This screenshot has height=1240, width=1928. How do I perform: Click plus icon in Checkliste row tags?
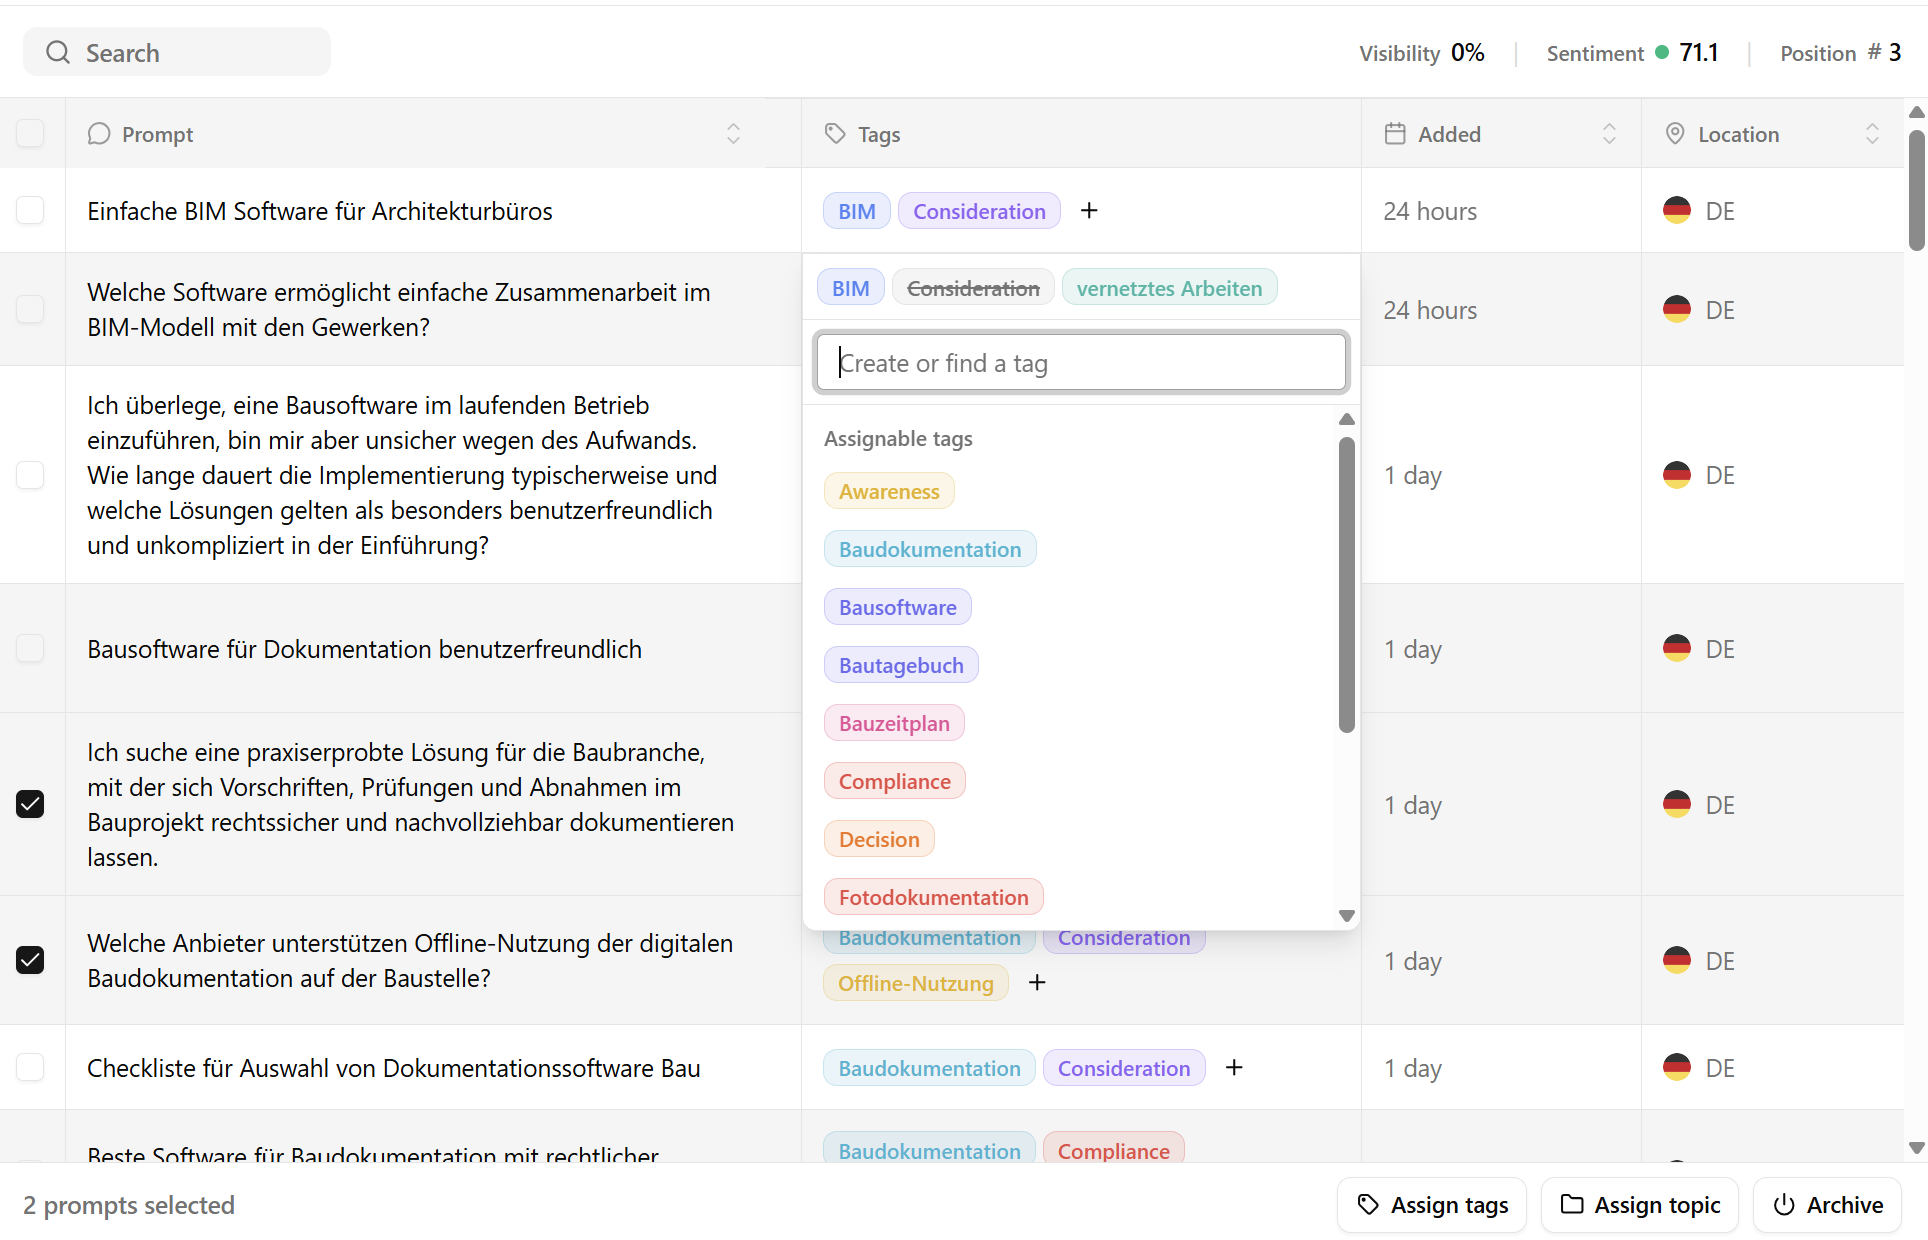coord(1234,1068)
